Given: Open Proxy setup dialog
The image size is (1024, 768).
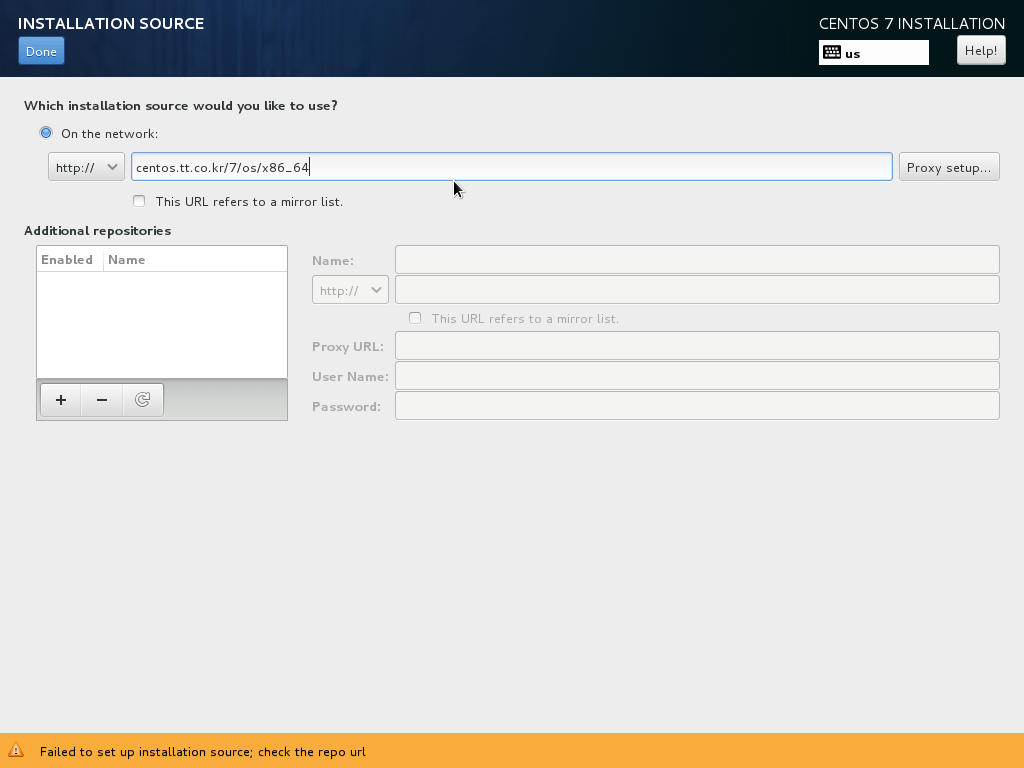Looking at the screenshot, I should coord(949,167).
